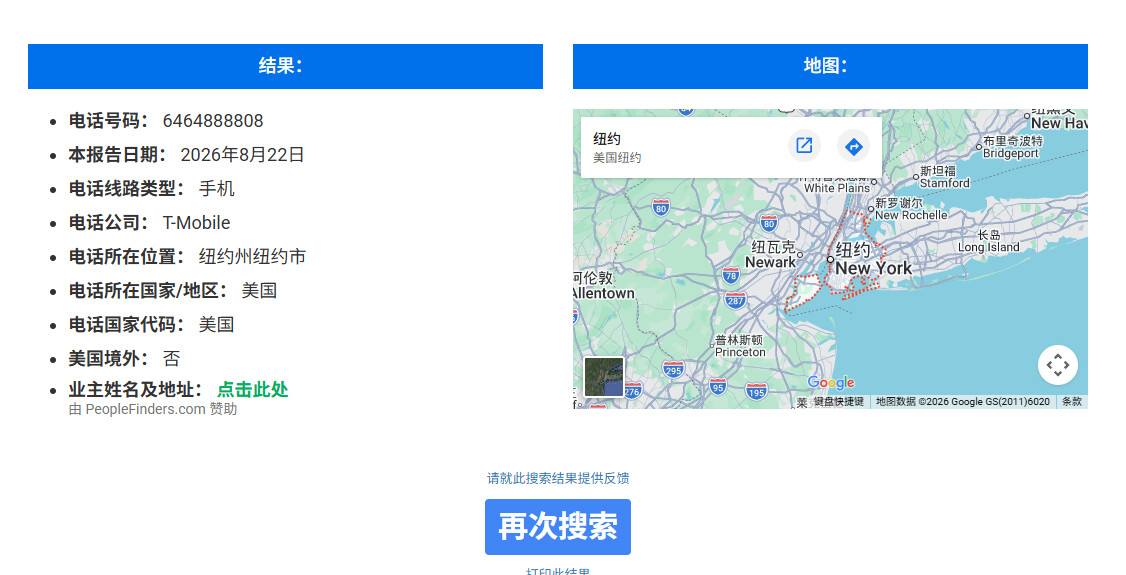Toggle fullscreen map view button

click(x=1058, y=365)
